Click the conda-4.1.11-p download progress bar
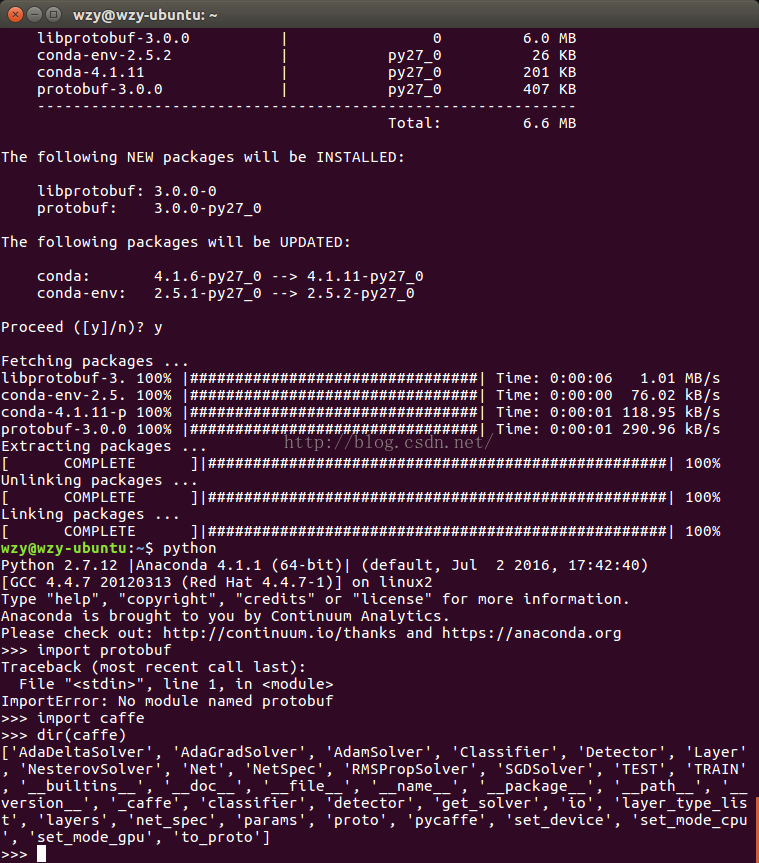759x863 pixels. 334,413
